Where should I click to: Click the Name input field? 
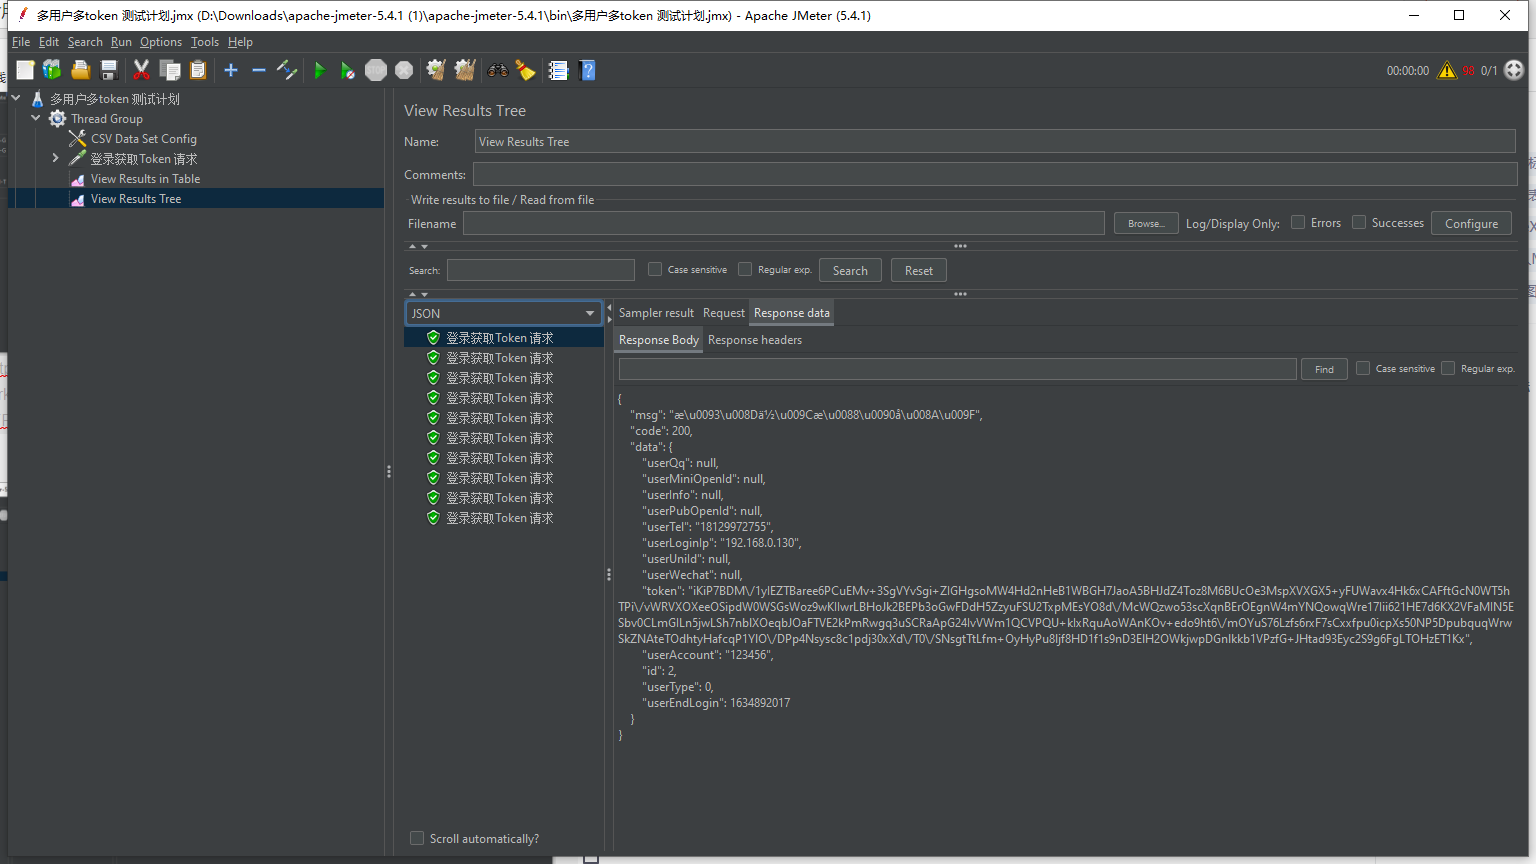point(995,141)
